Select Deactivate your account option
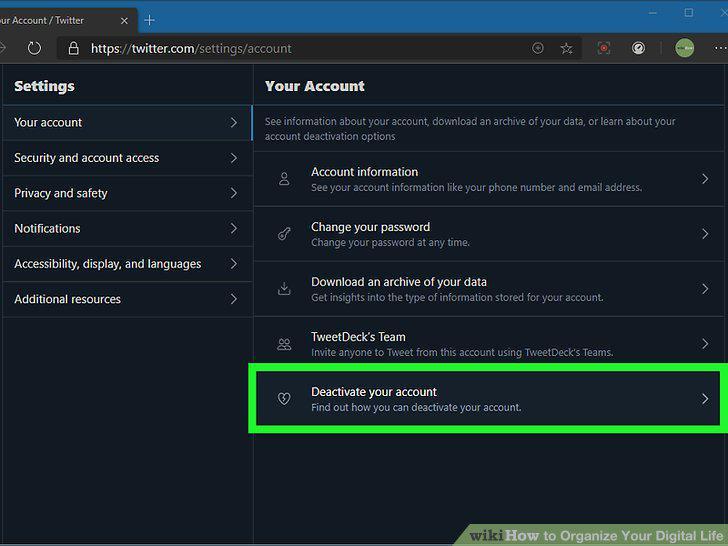The height and width of the screenshot is (546, 728). (x=488, y=398)
